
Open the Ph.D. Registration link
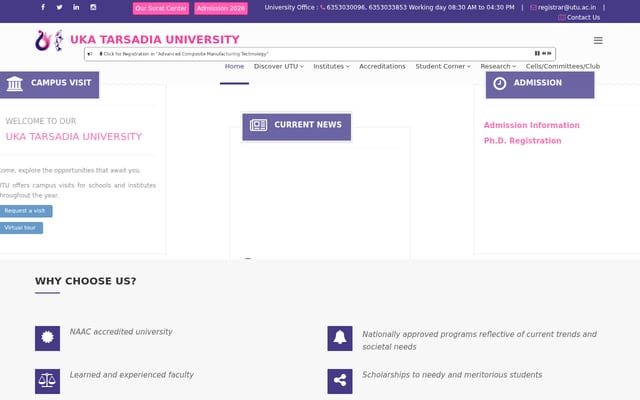pos(522,141)
